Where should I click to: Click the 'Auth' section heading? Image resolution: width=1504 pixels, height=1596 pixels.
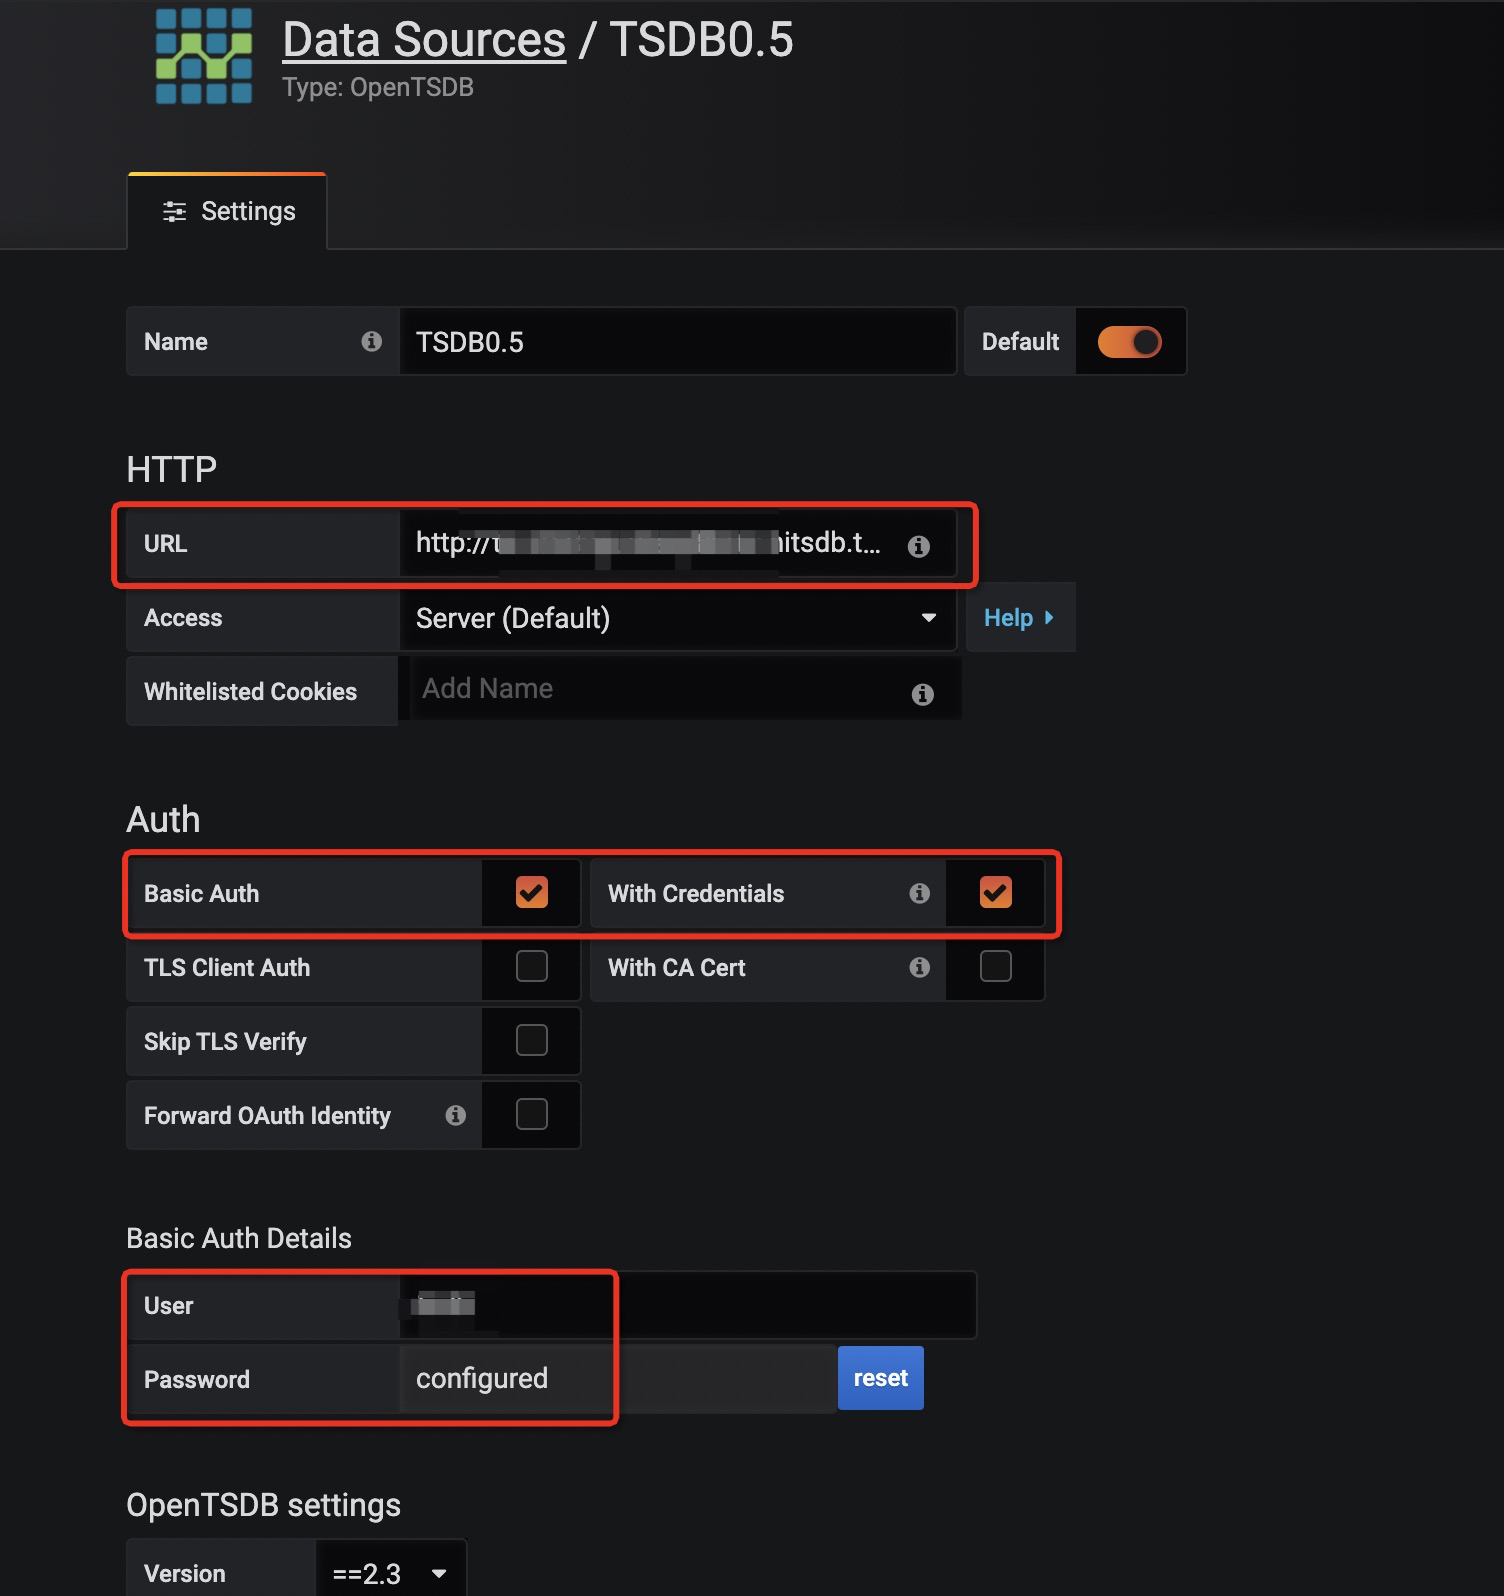[163, 819]
